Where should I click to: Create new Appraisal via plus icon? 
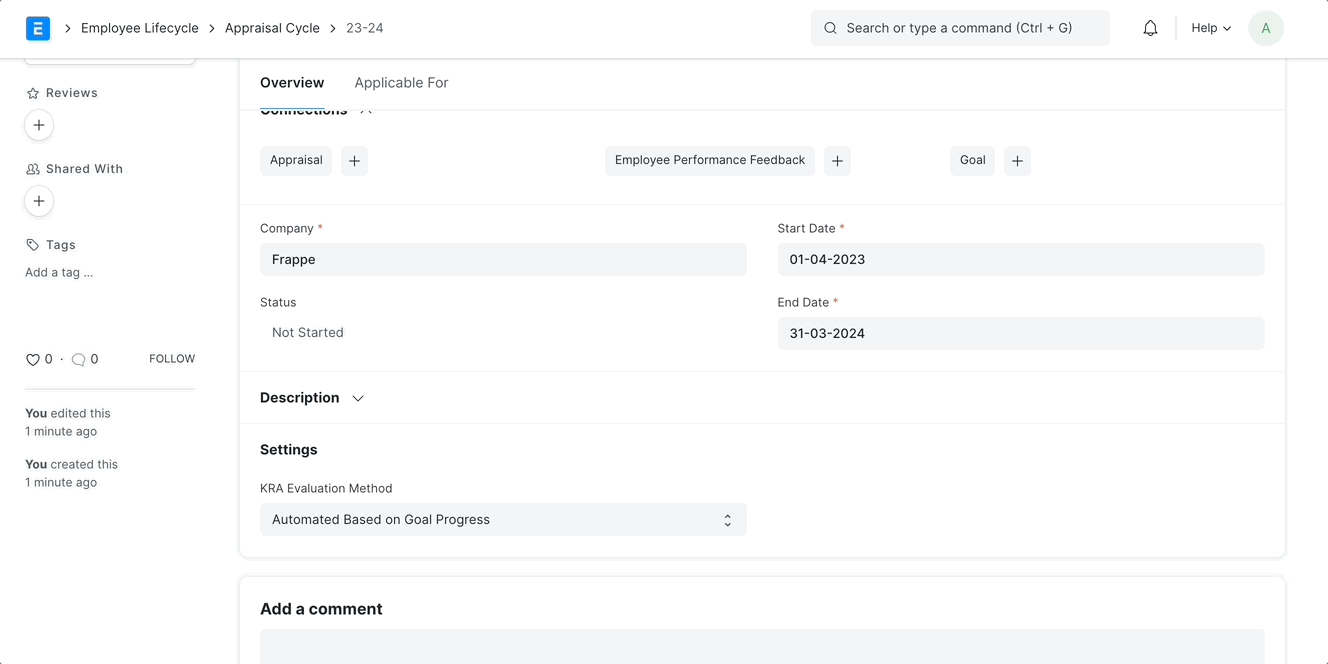(x=354, y=161)
